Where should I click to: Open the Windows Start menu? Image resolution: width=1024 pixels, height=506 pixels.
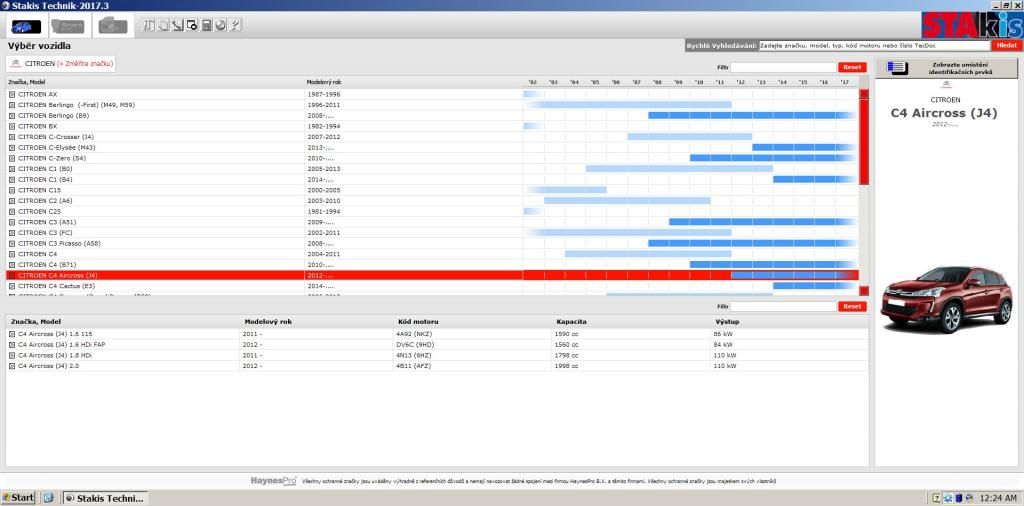pyautogui.click(x=18, y=497)
